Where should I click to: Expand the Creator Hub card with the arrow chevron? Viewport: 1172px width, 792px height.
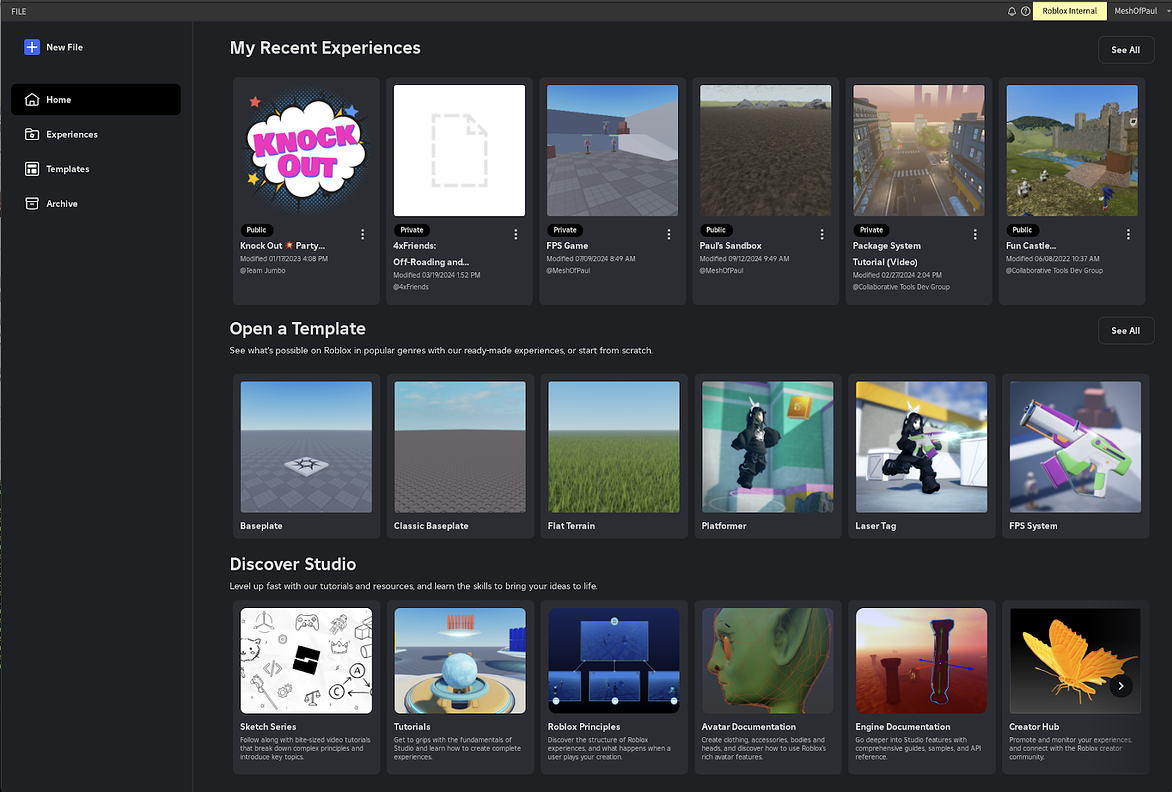pos(1120,686)
